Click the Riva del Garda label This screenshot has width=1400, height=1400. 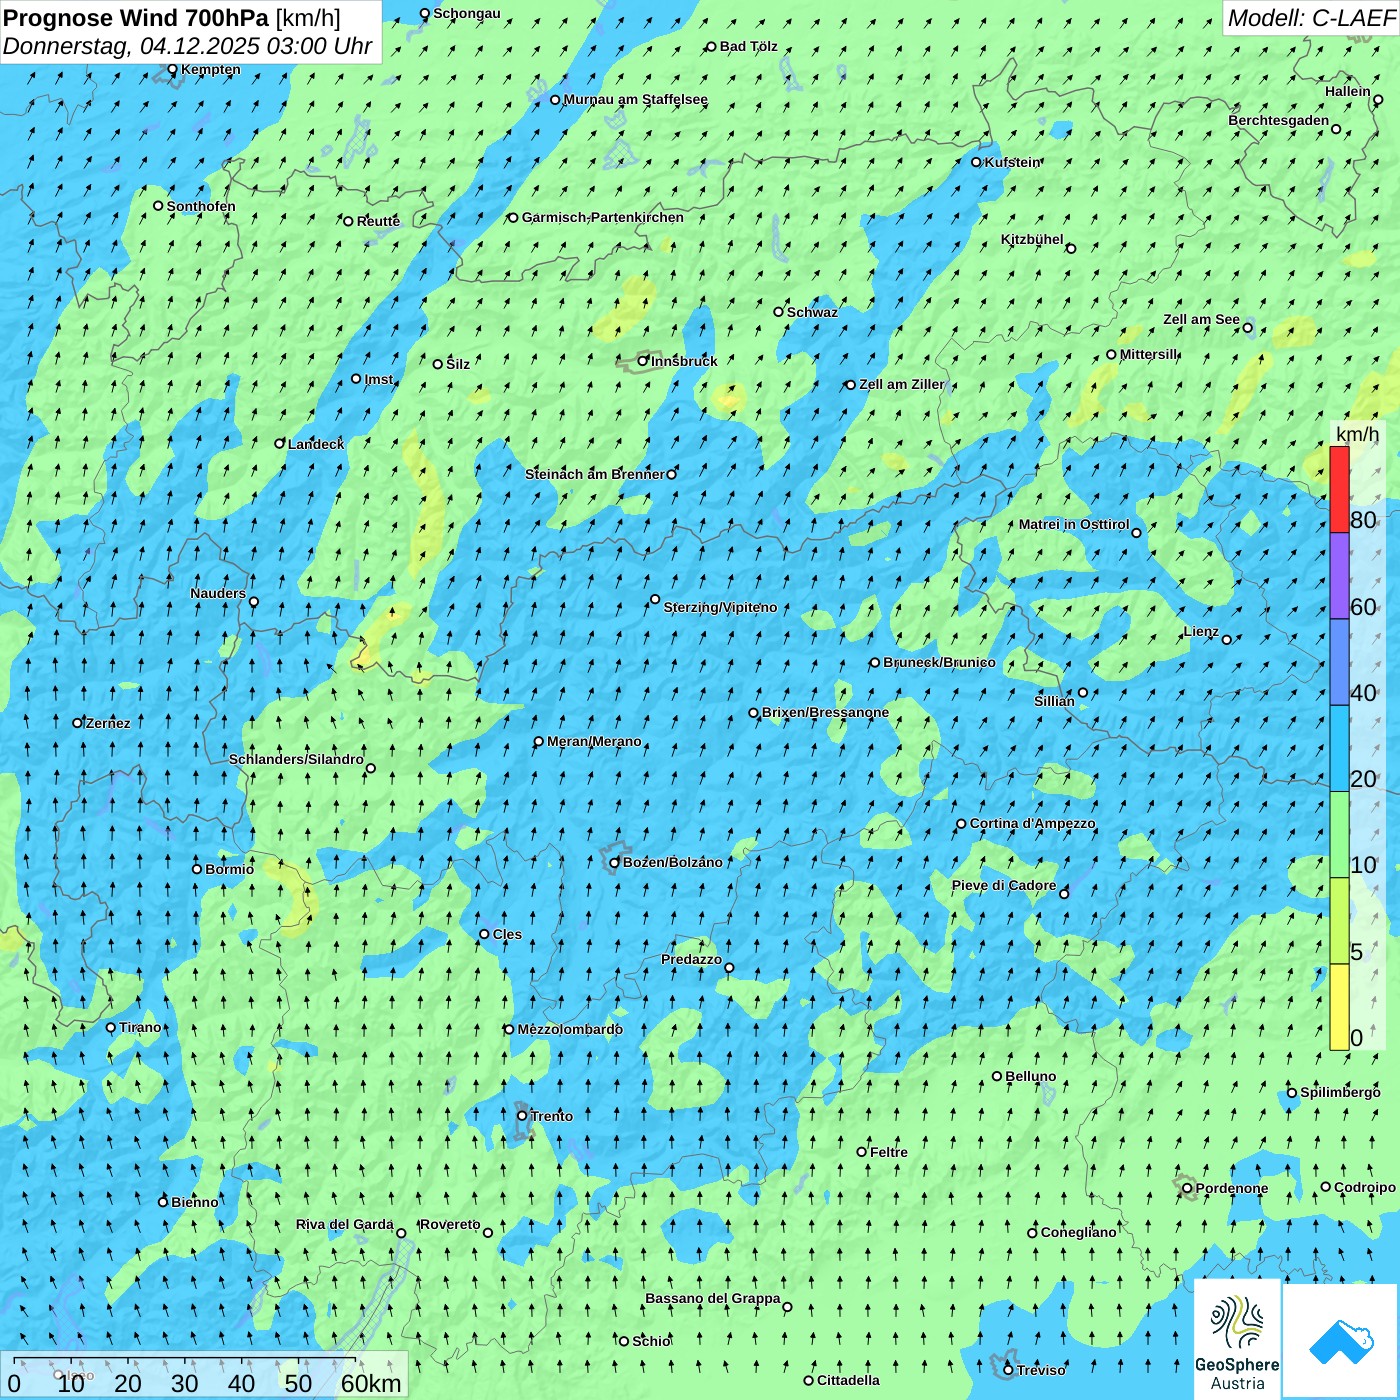[345, 1224]
